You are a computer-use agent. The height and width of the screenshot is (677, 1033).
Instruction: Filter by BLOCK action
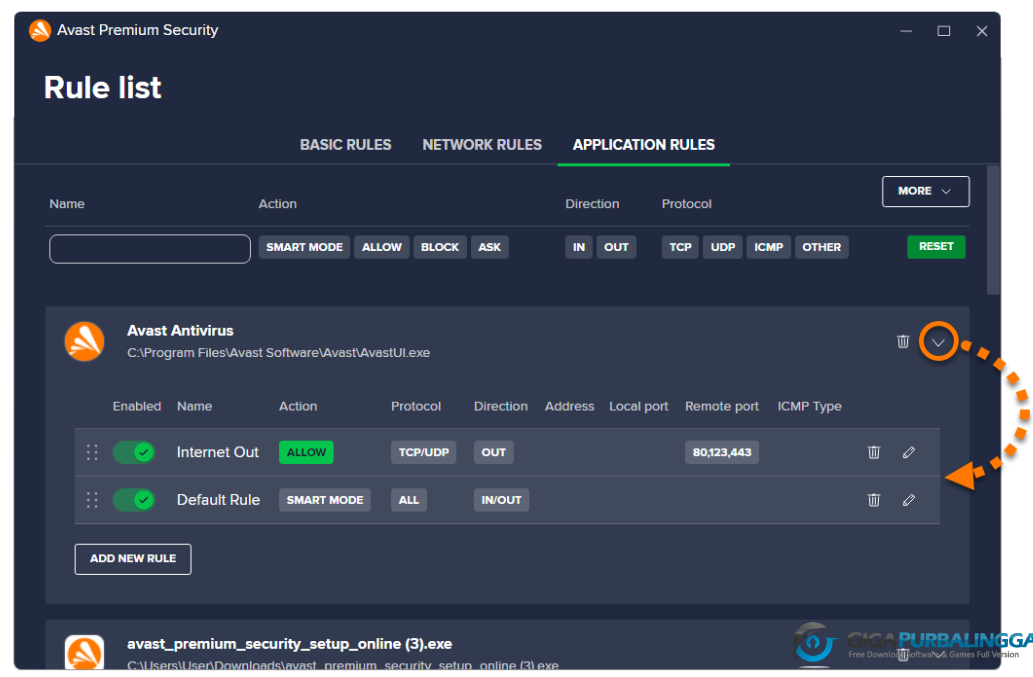pos(440,247)
